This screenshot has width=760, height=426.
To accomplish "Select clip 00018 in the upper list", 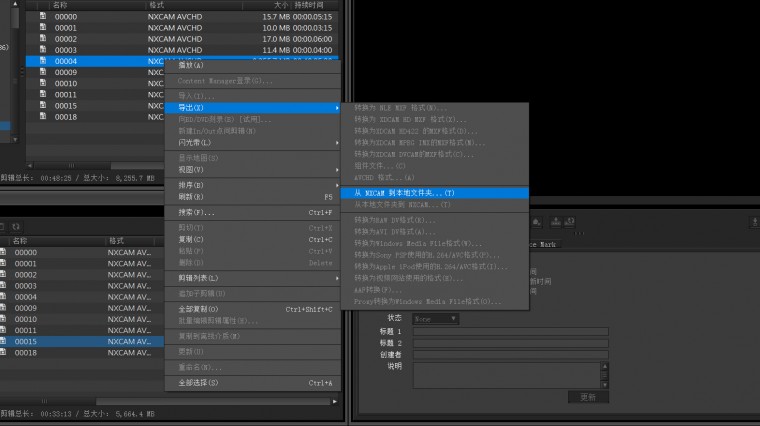I will 95,117.
